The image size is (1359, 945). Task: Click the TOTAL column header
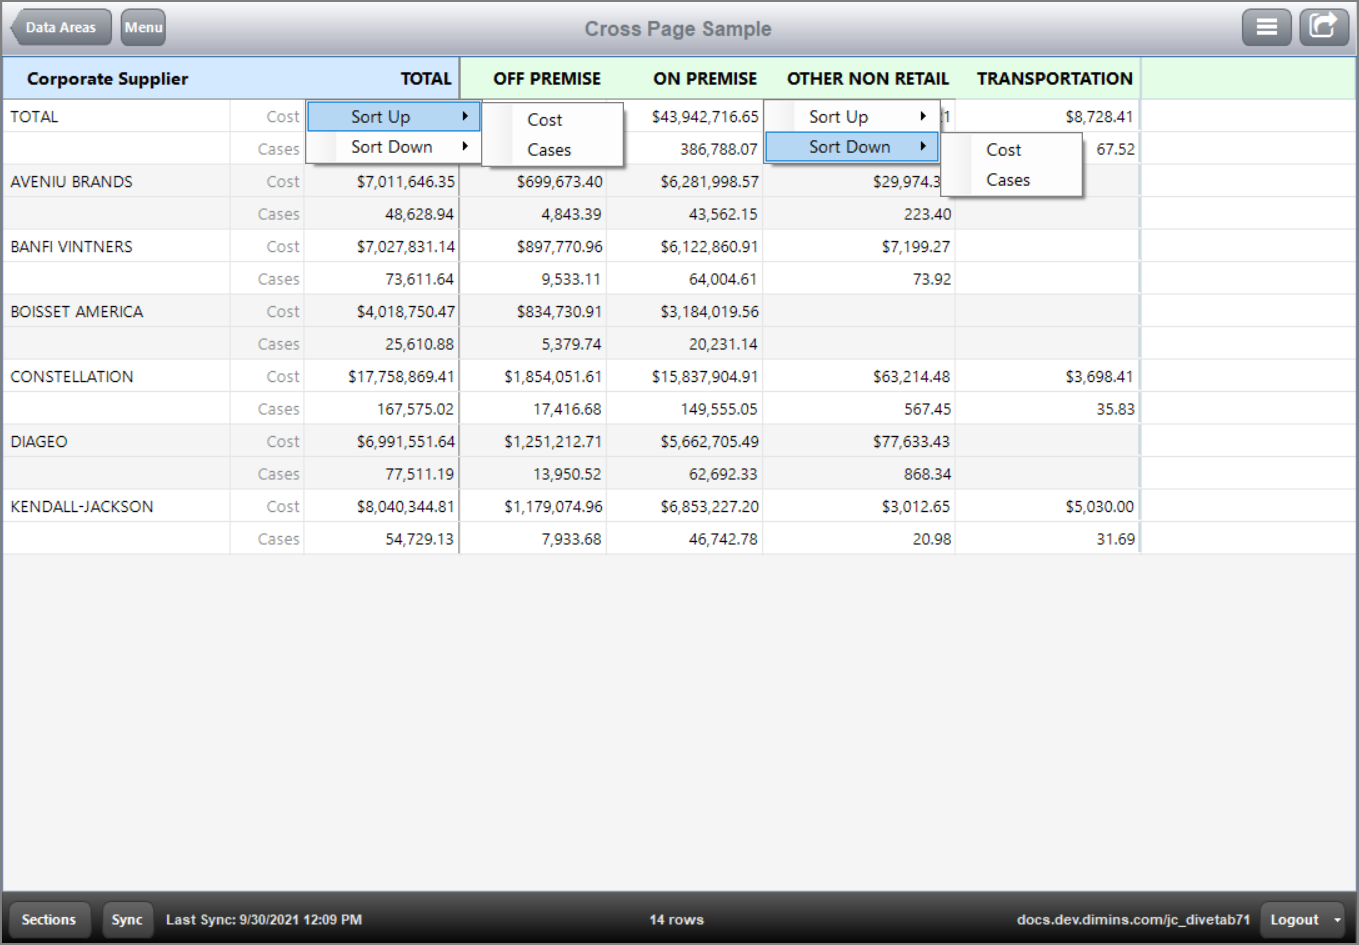[426, 79]
